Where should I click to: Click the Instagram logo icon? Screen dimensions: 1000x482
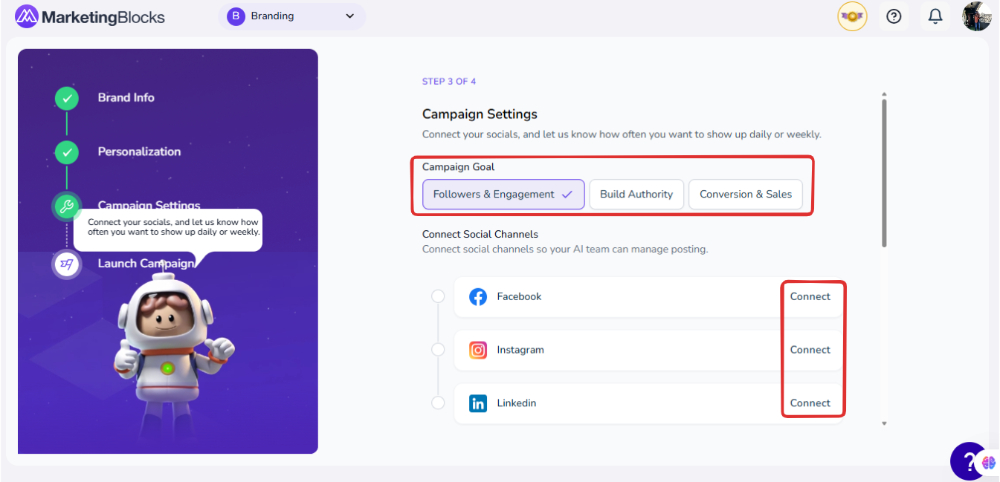478,350
